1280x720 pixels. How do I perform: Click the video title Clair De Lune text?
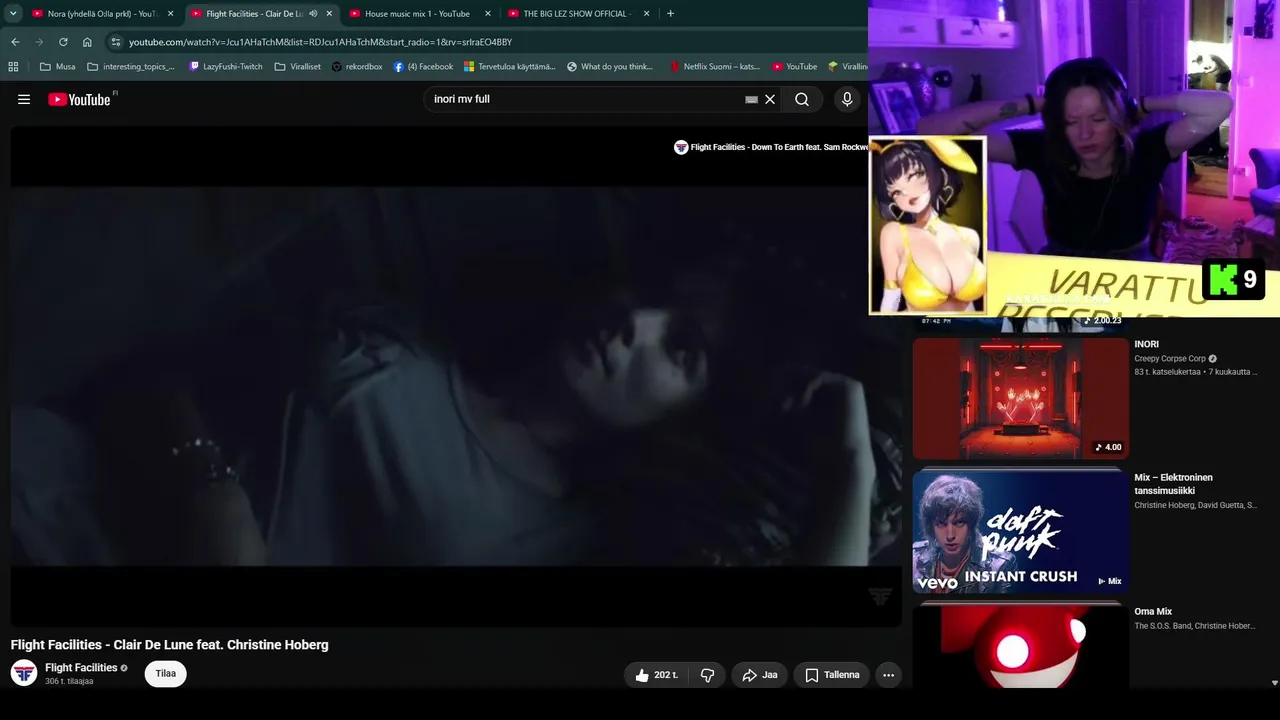pyautogui.click(x=170, y=645)
